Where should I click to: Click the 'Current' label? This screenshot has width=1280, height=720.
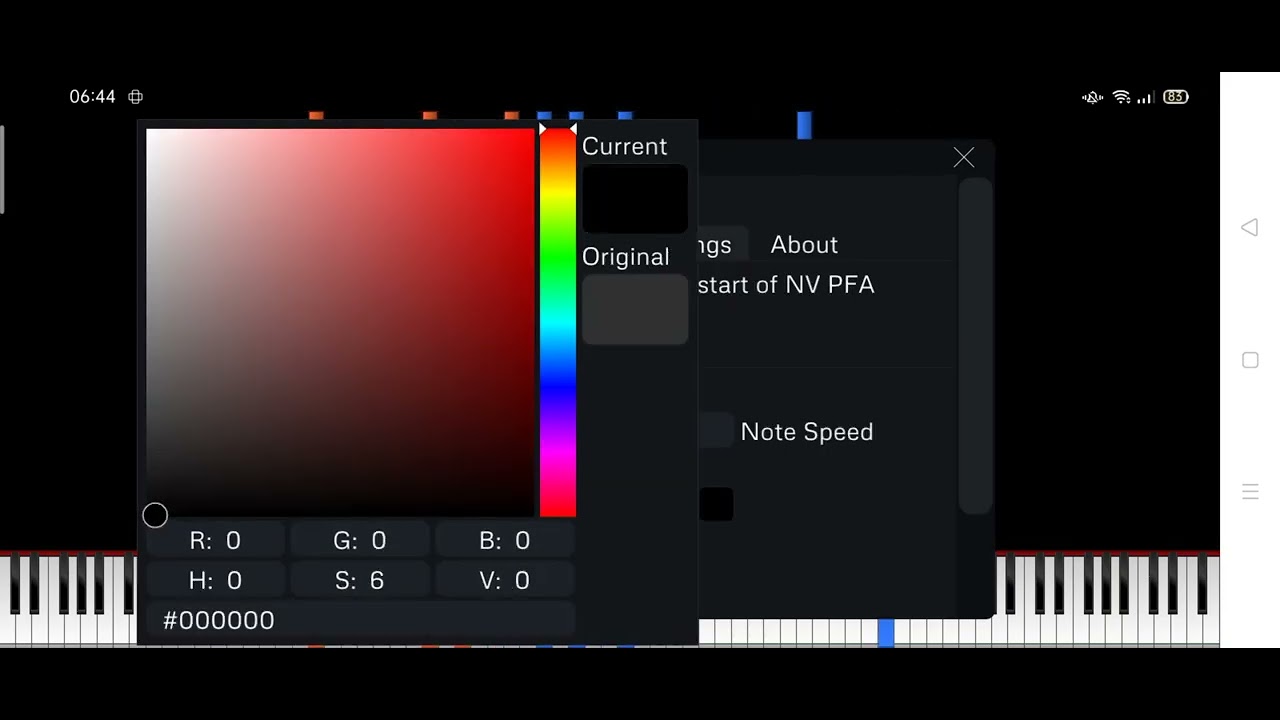click(624, 146)
